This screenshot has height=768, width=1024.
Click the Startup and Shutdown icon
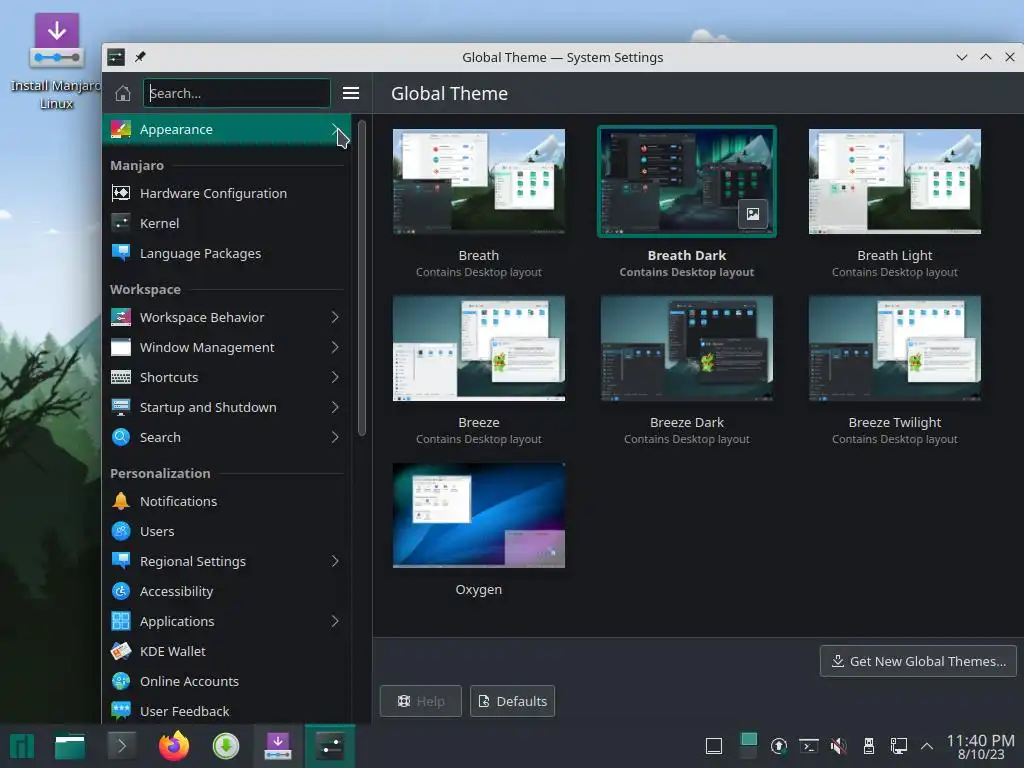coord(121,408)
